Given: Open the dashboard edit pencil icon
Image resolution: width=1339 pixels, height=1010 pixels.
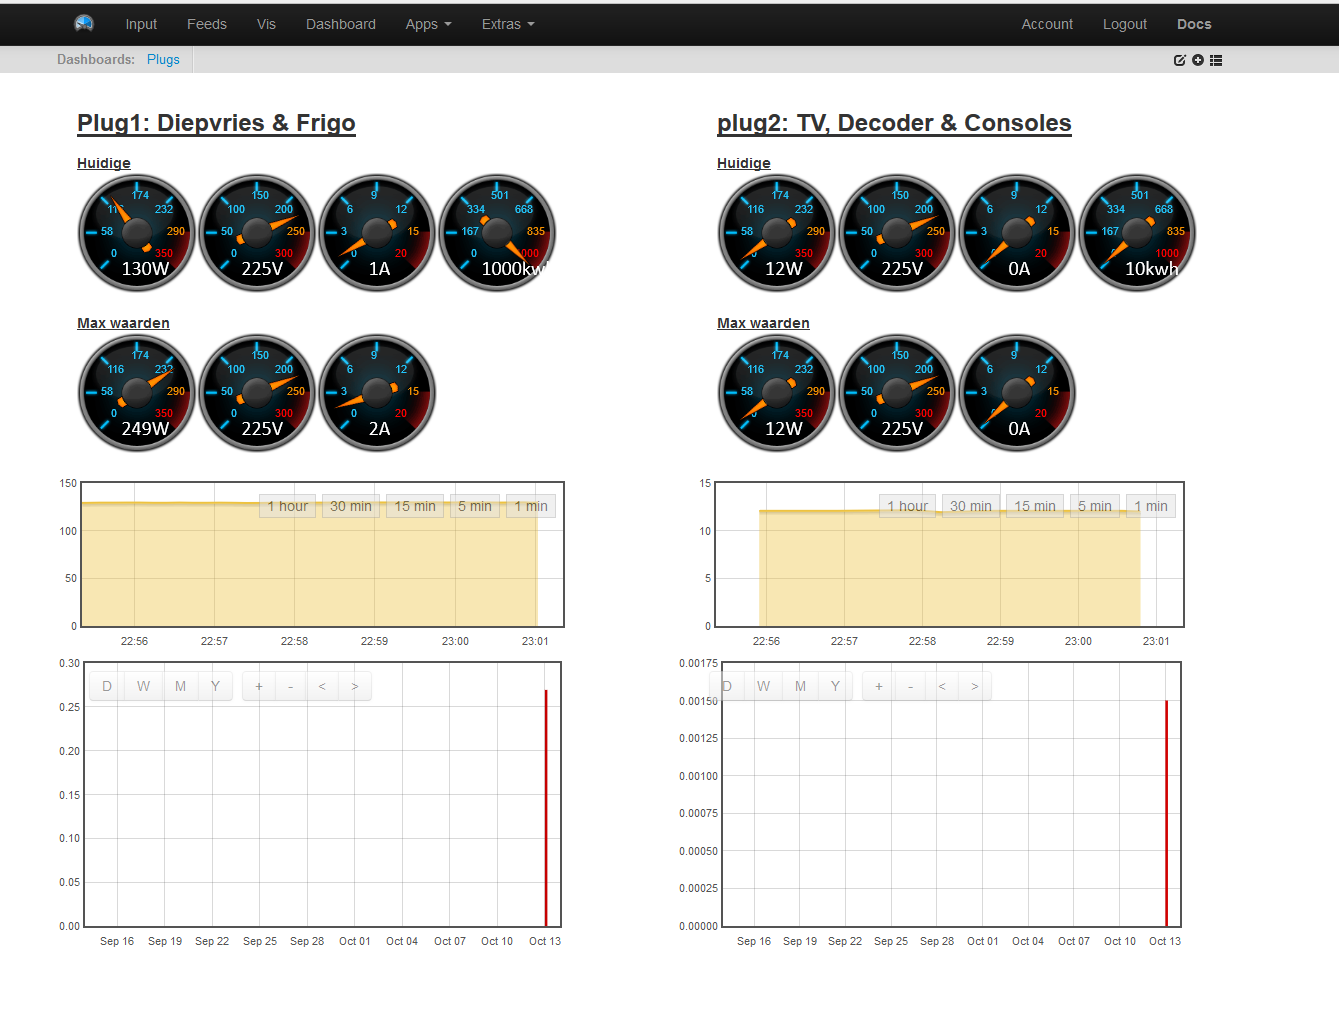Looking at the screenshot, I should [1179, 60].
